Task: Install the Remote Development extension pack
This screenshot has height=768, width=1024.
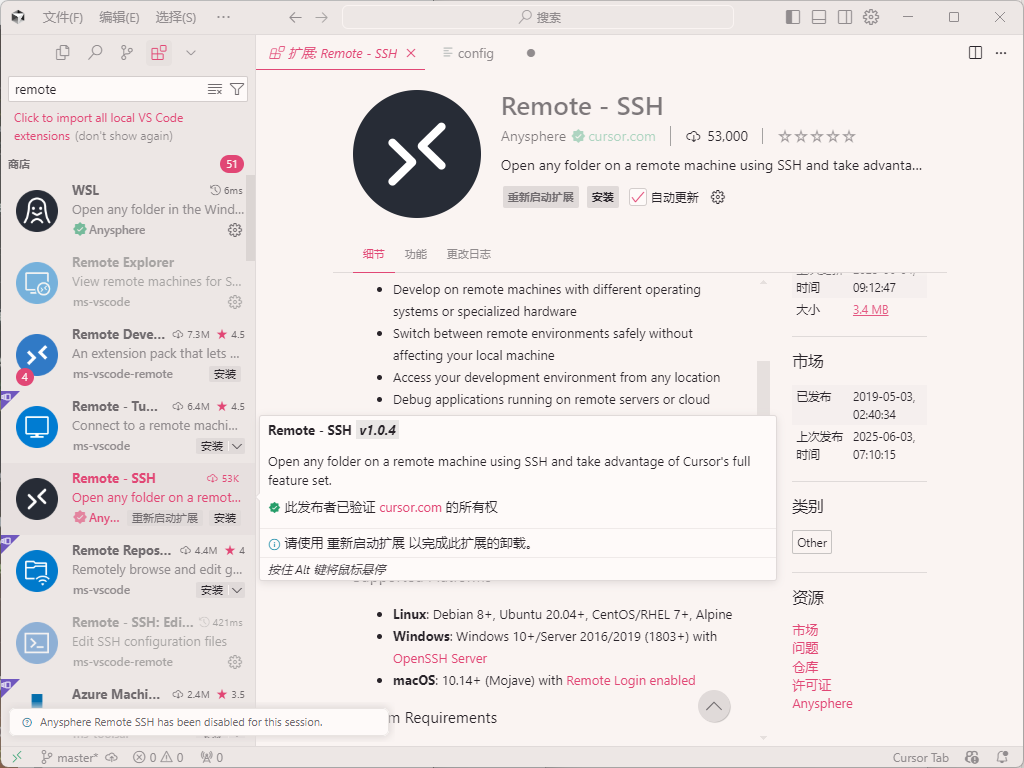Action: [225, 374]
